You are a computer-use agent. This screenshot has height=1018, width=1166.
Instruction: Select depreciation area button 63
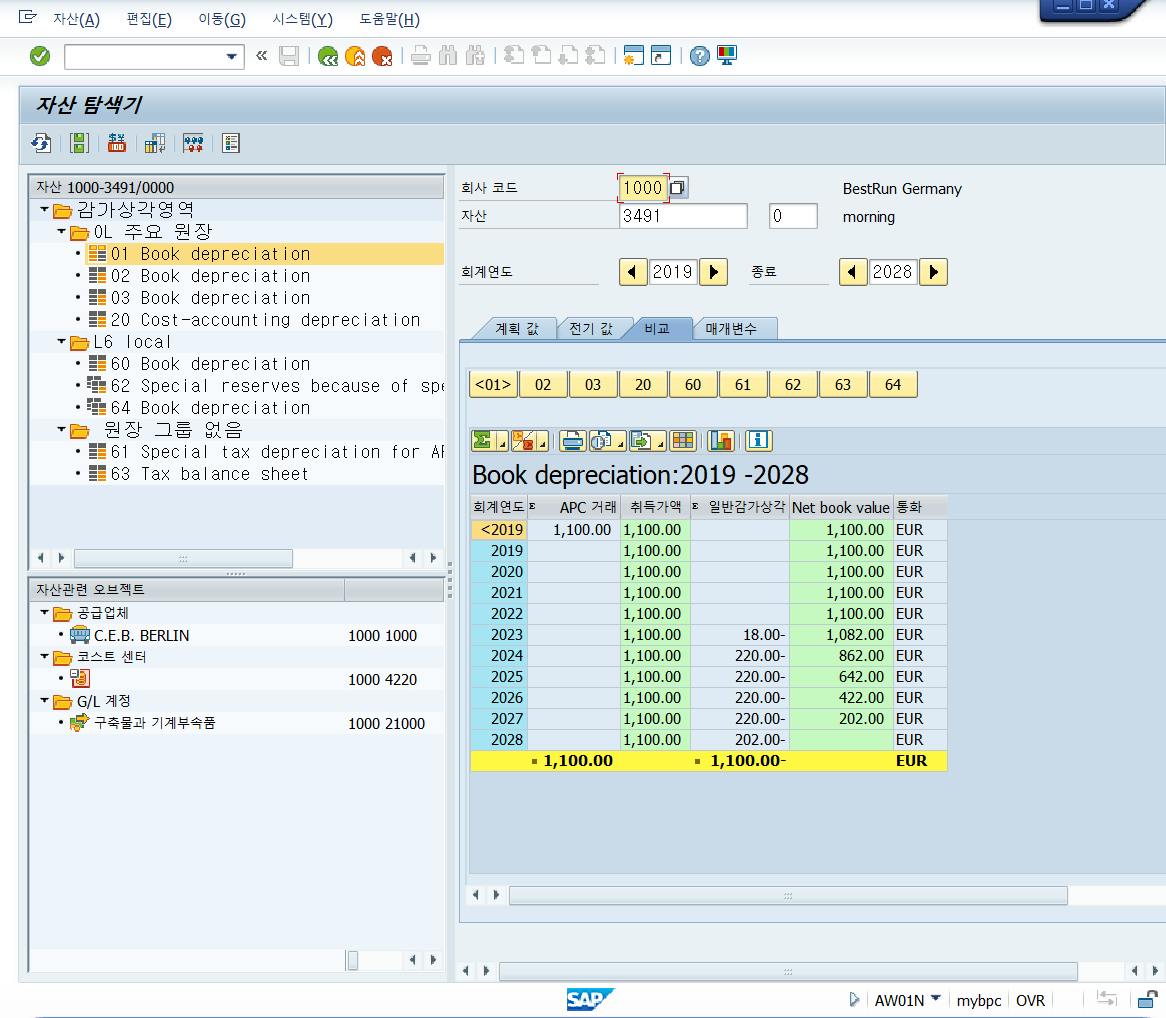coord(843,384)
